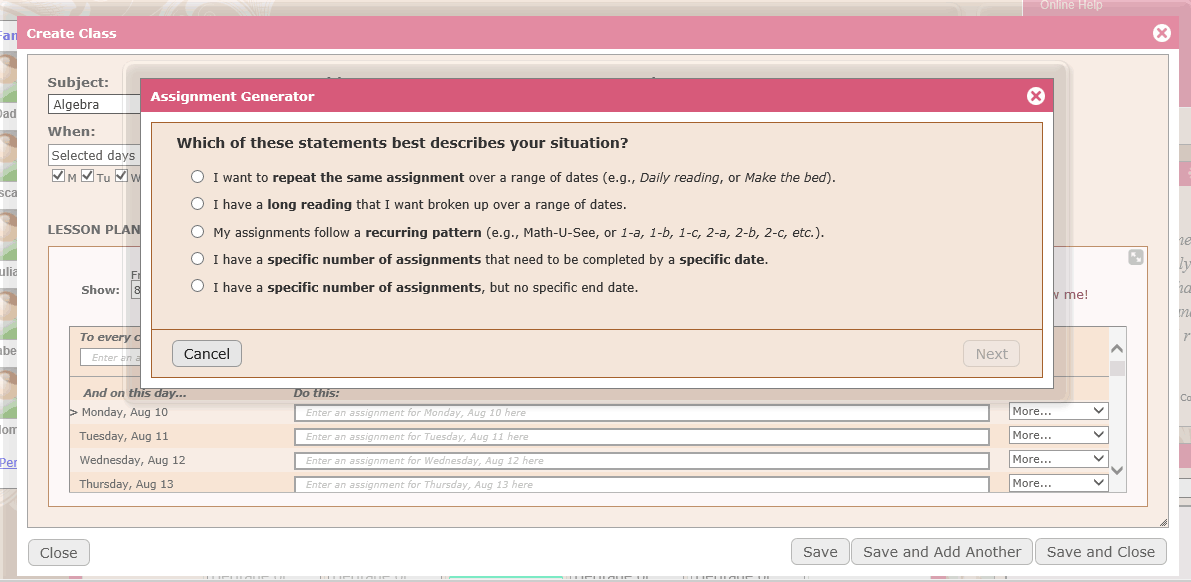Open More dropdown for Wednesday, Aug 12
Screen dimensions: 1191x582
pos(1058,459)
